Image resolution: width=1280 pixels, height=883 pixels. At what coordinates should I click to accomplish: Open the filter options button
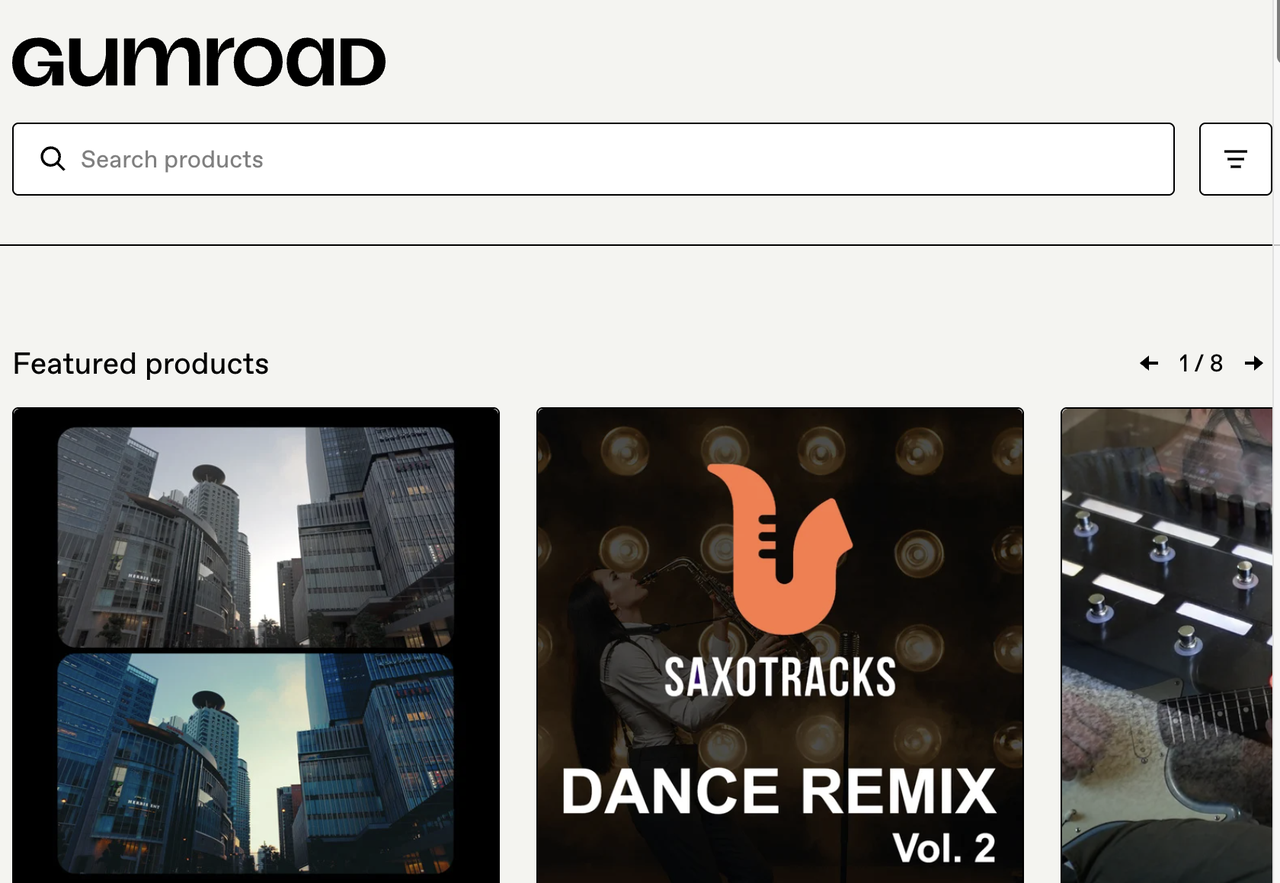1235,159
